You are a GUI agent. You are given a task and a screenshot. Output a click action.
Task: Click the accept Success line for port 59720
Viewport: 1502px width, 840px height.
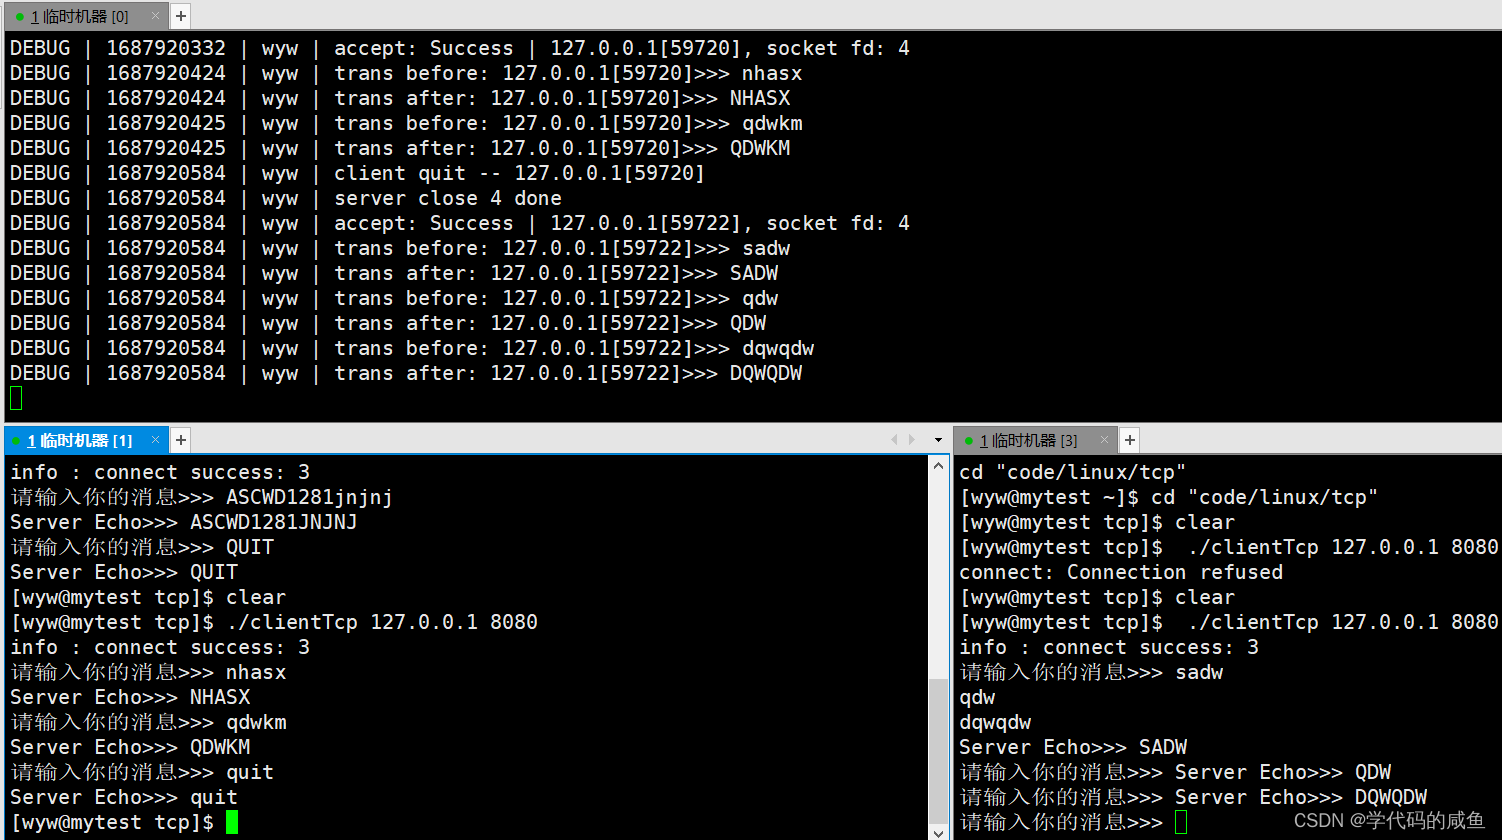pyautogui.click(x=460, y=48)
